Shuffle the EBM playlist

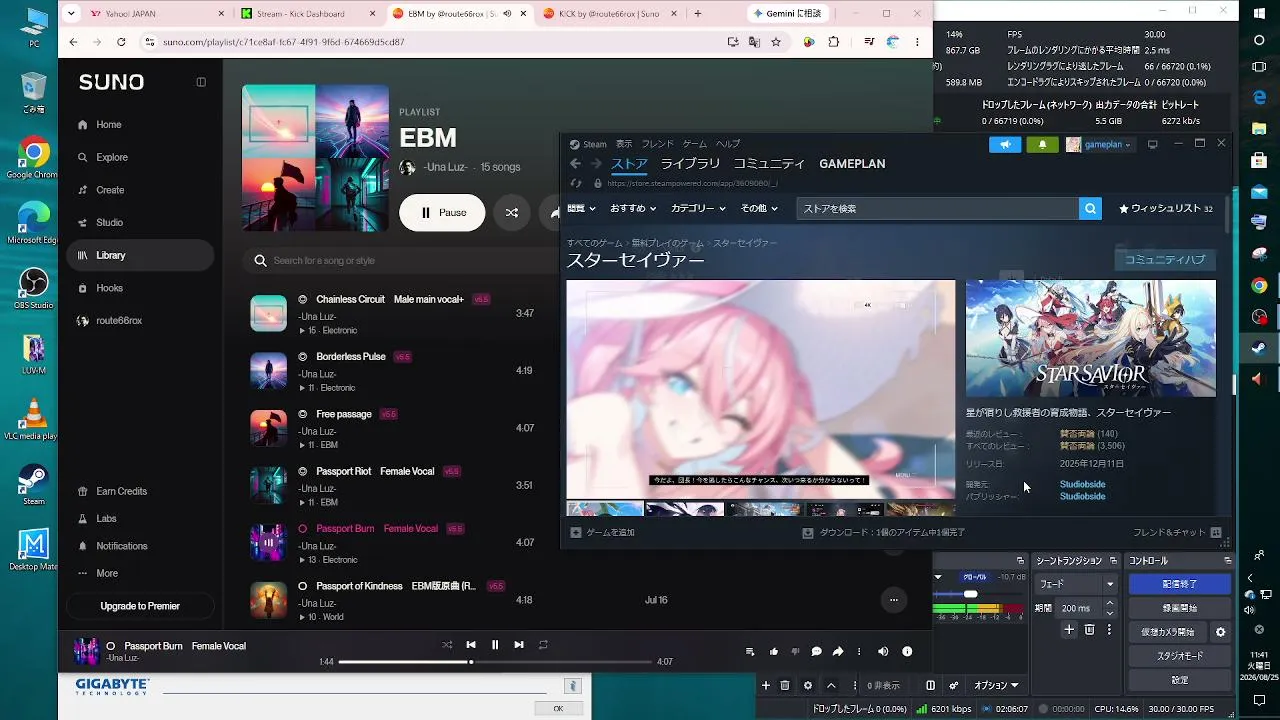511,213
